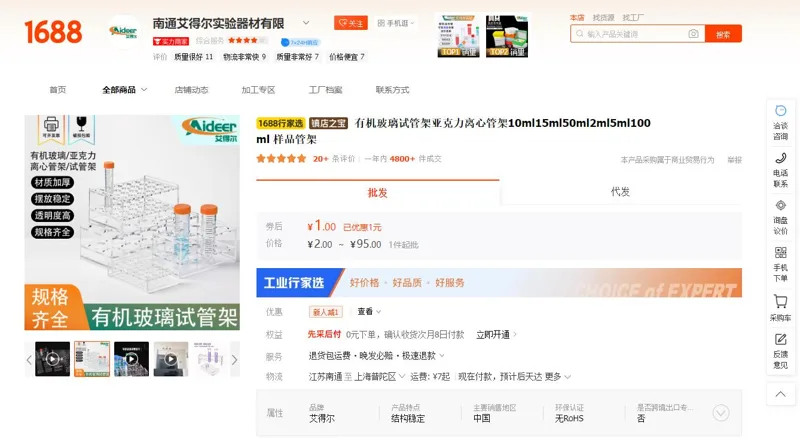Click the back-to-top arrow icon
The image size is (800, 441).
pyautogui.click(x=780, y=394)
